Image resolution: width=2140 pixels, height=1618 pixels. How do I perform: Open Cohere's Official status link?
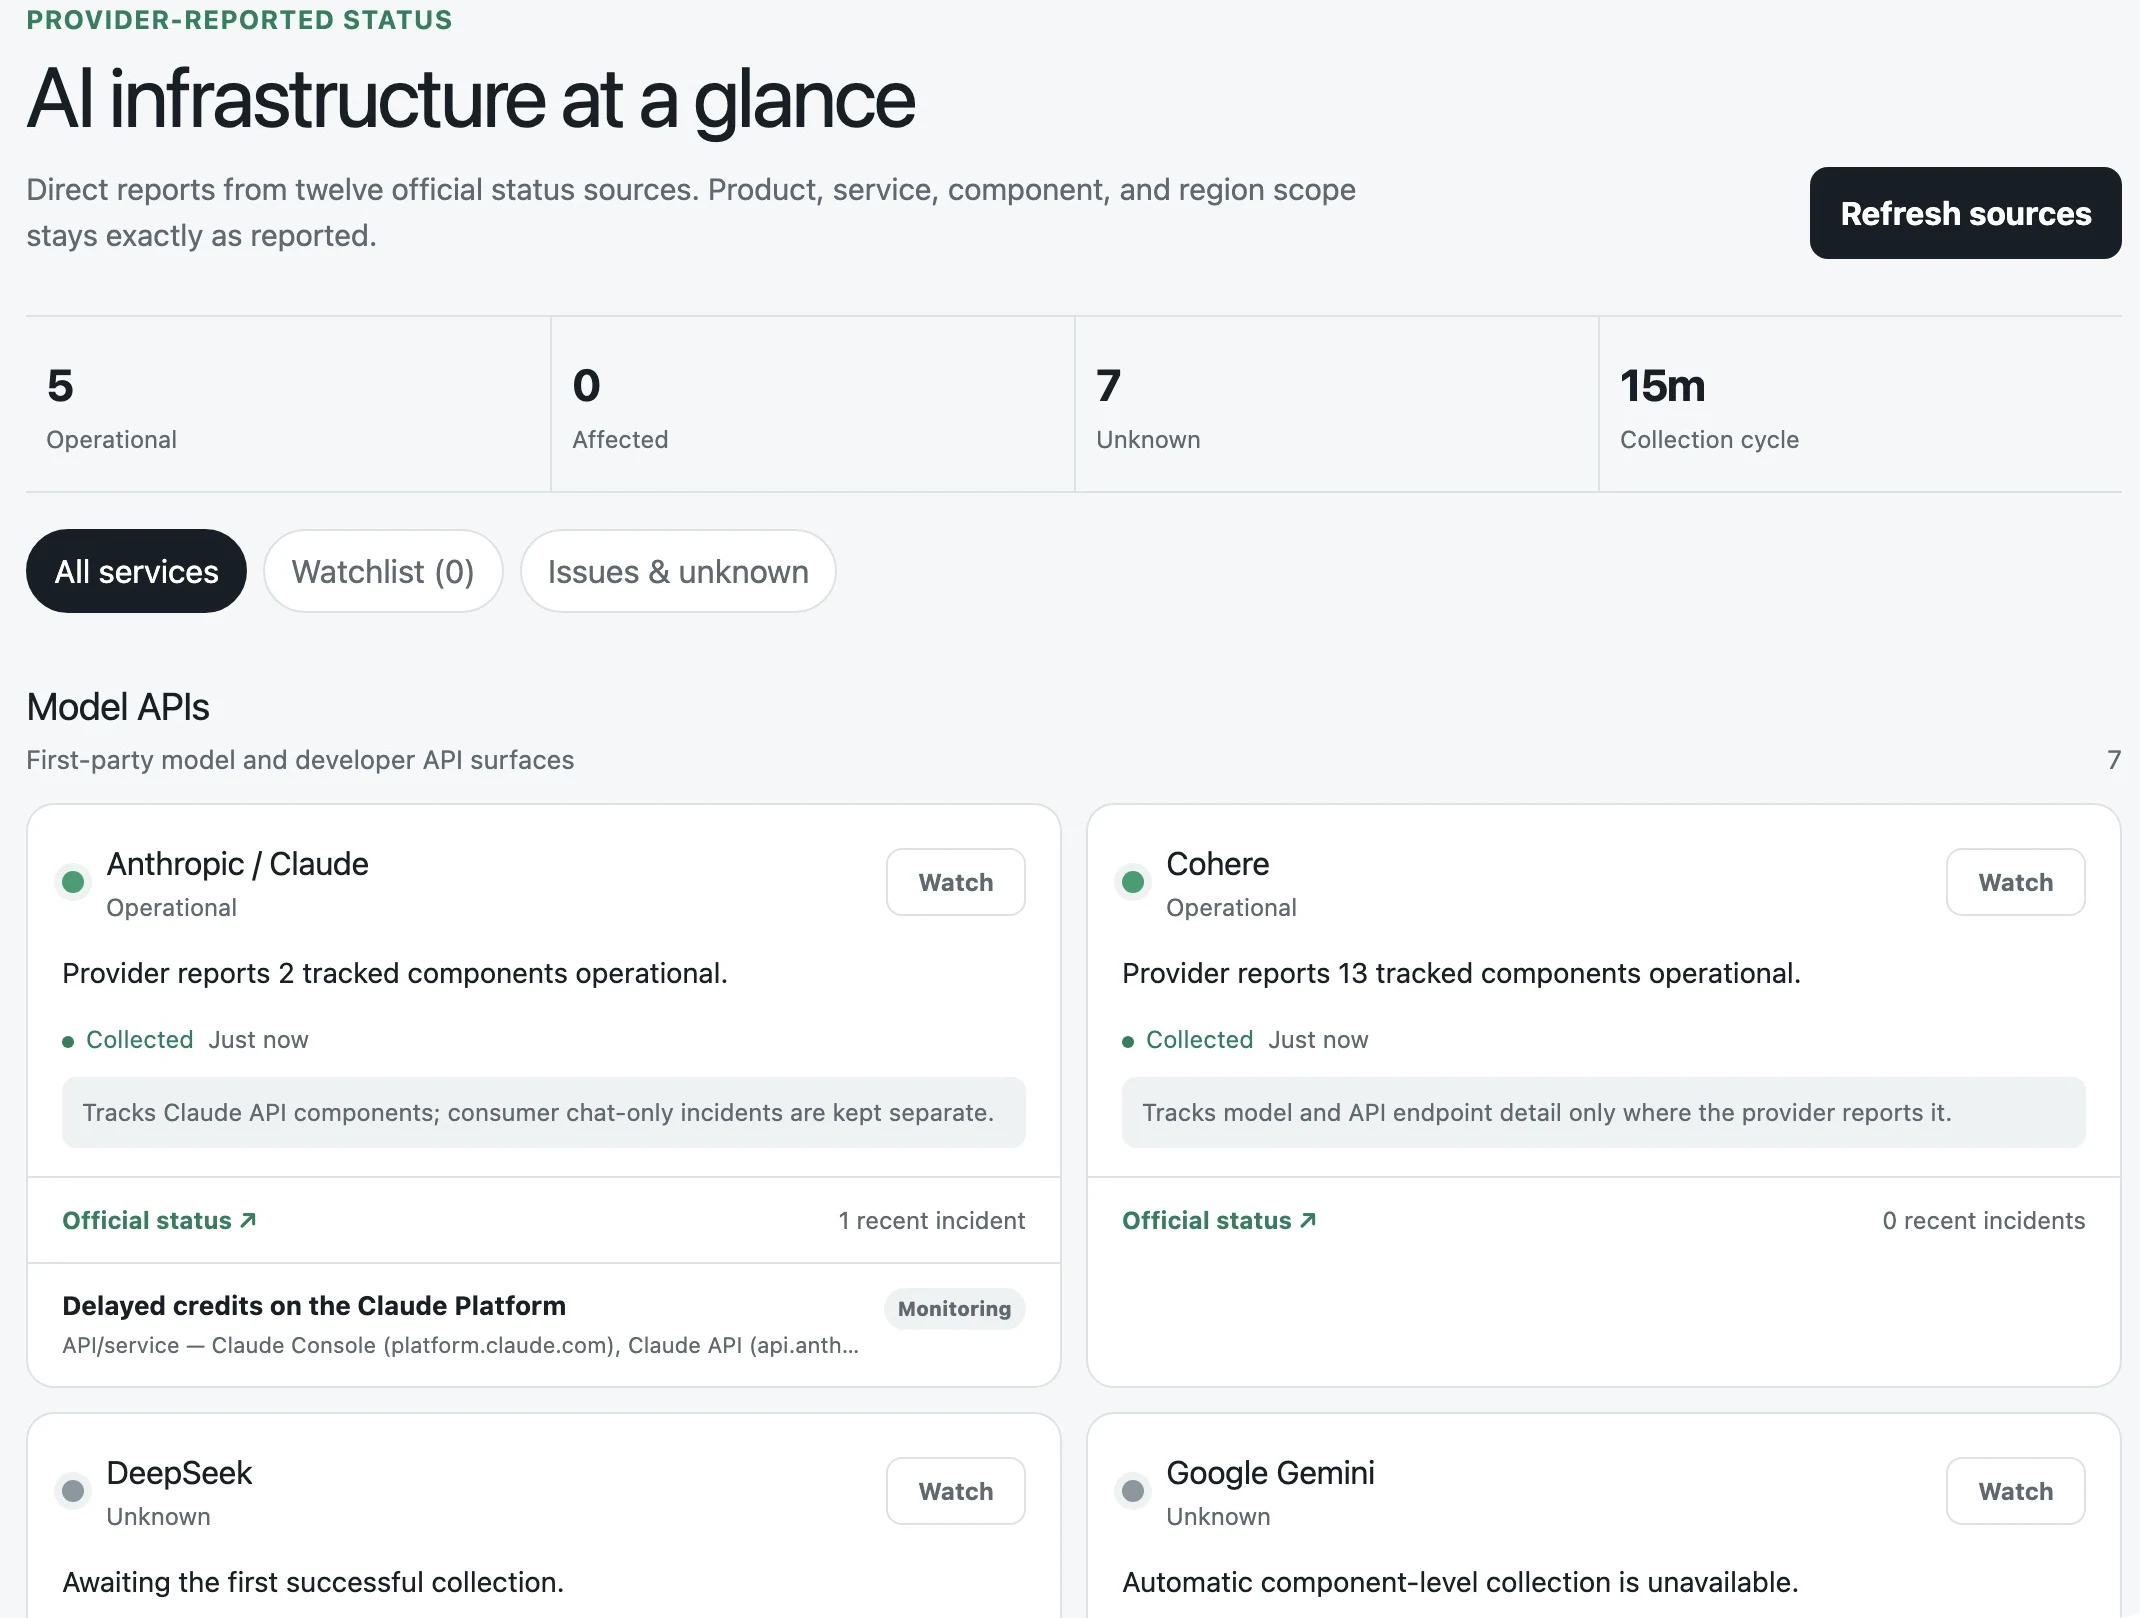pyautogui.click(x=1219, y=1220)
